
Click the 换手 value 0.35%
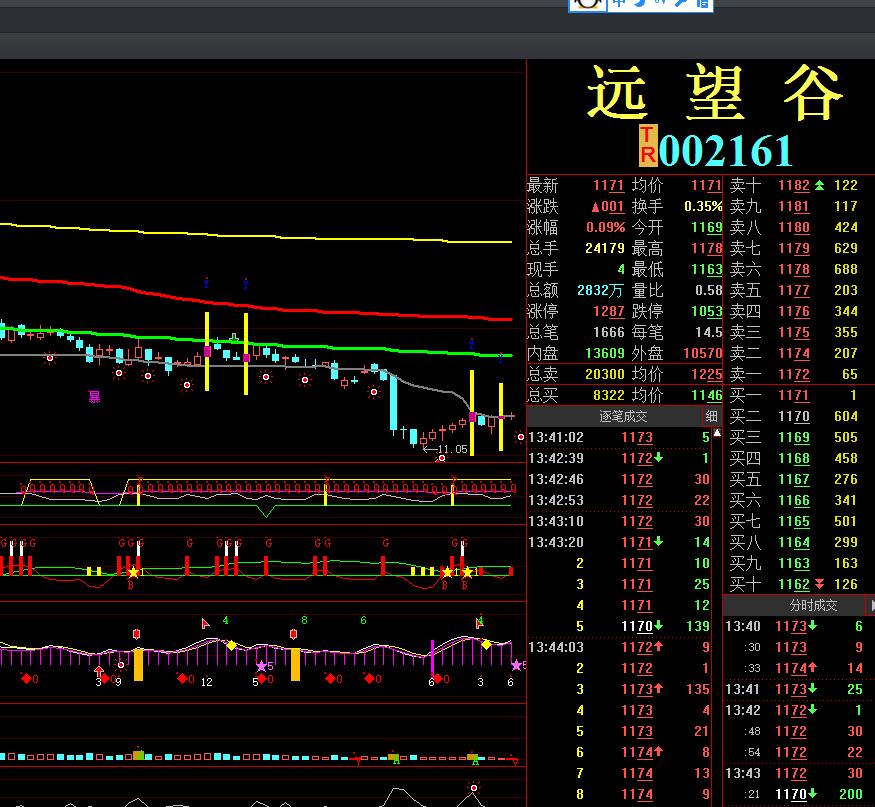[703, 206]
